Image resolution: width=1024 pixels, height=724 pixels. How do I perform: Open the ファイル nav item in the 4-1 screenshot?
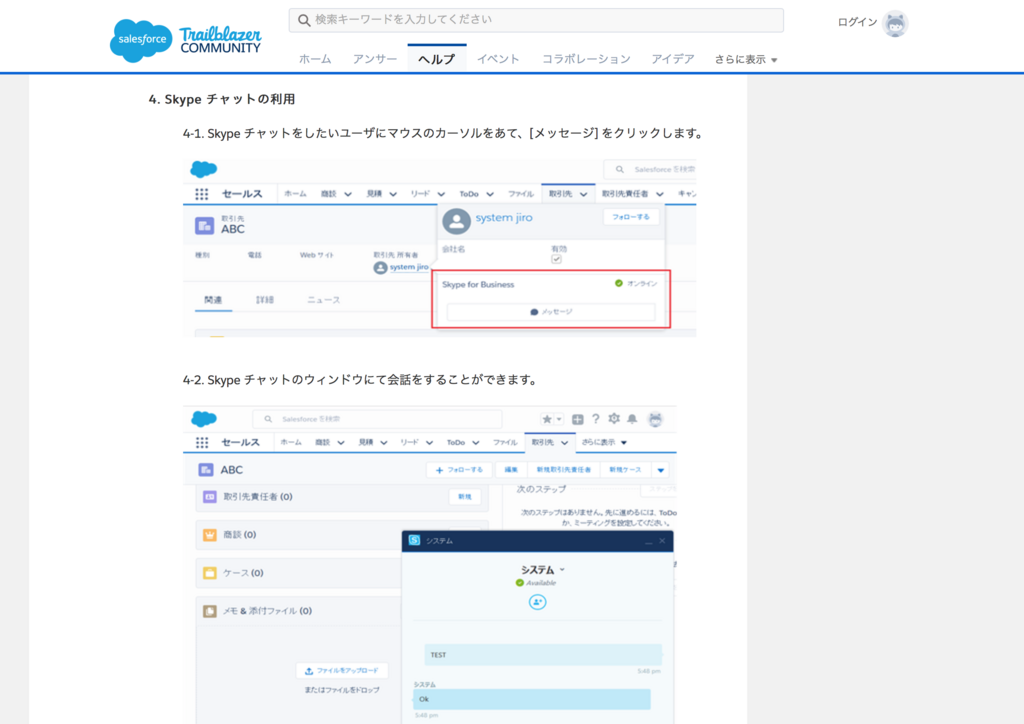coord(520,194)
